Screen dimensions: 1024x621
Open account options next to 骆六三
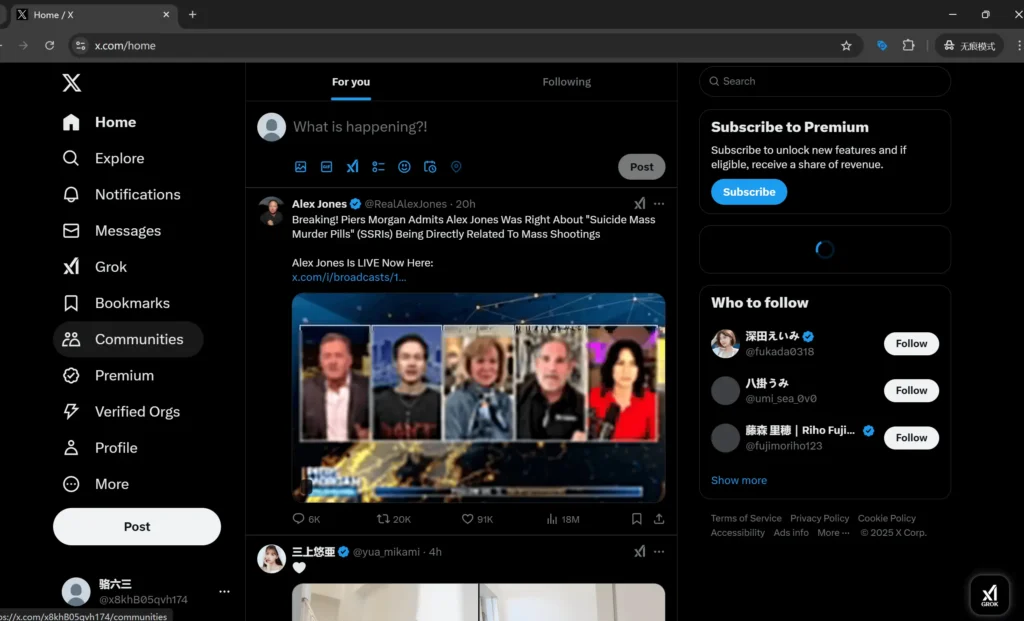pyautogui.click(x=224, y=591)
